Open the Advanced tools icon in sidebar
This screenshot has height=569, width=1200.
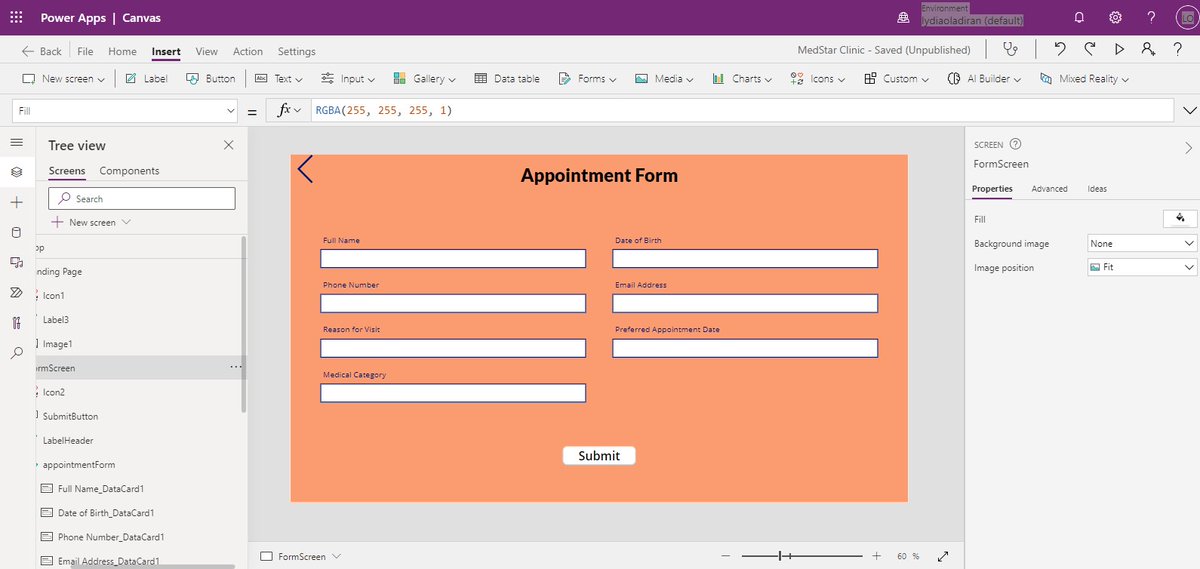point(16,322)
